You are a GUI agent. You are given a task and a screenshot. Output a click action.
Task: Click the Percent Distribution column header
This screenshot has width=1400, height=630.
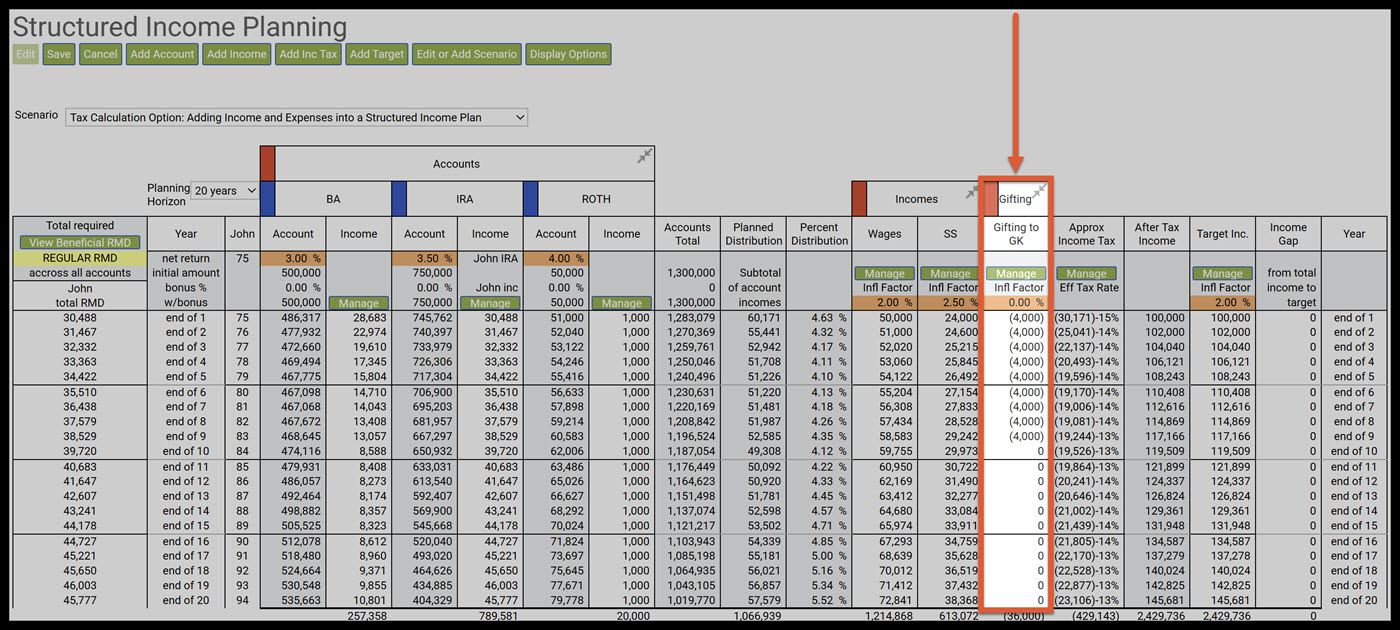click(819, 234)
